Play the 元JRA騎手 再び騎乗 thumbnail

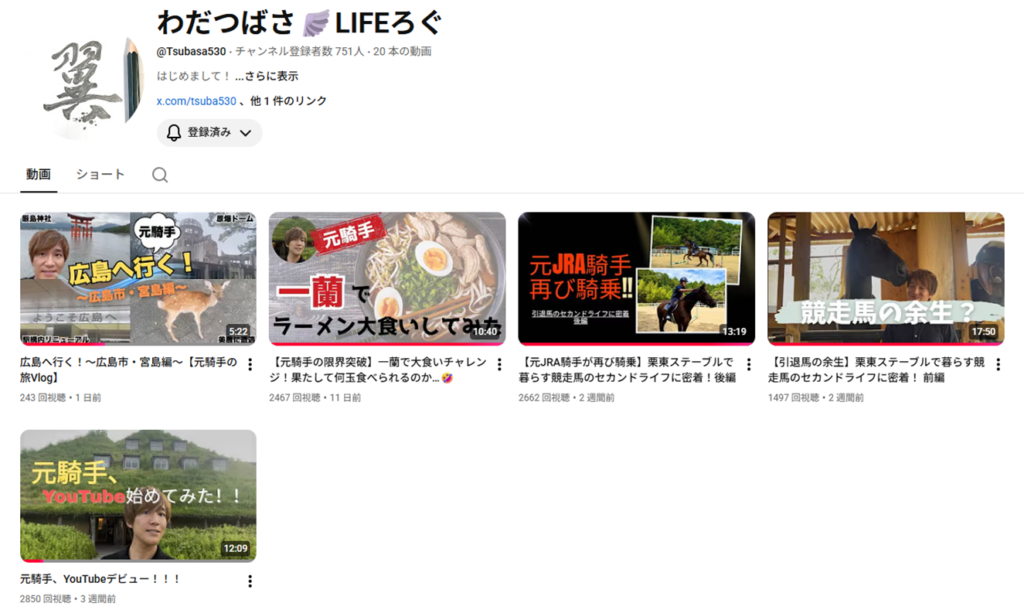pos(636,277)
